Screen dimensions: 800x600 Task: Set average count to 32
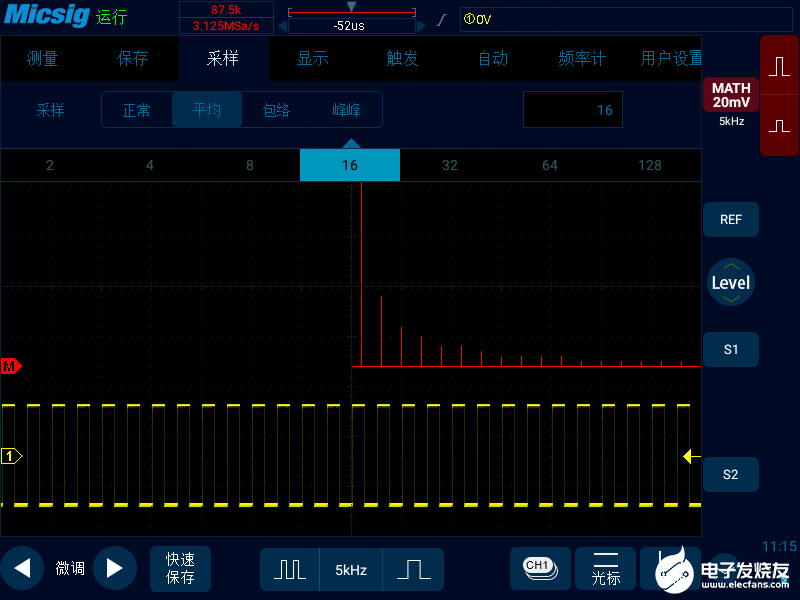click(450, 165)
